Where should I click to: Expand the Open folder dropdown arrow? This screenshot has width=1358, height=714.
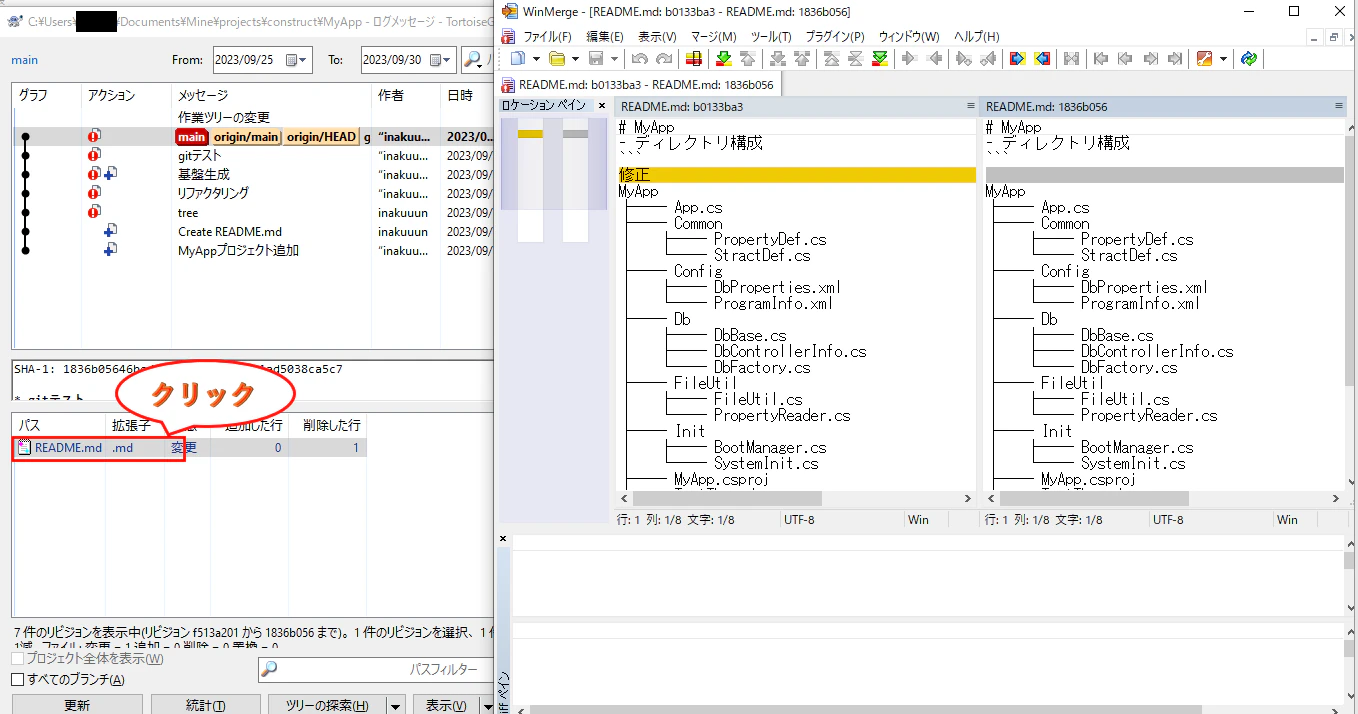tap(575, 59)
